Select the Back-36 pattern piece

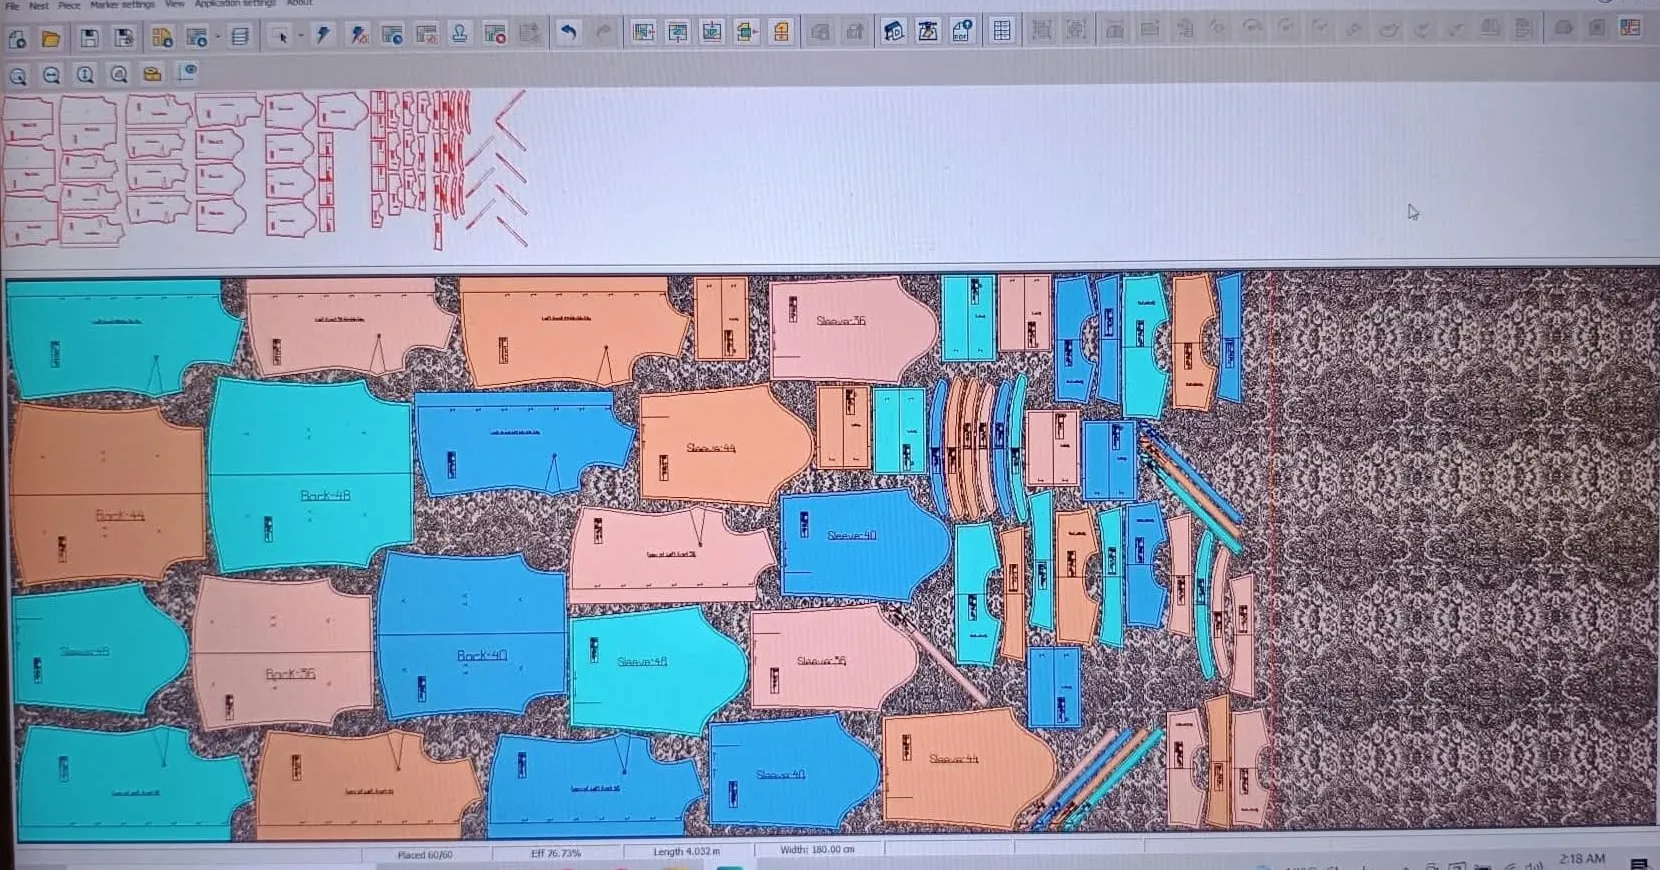pos(283,652)
